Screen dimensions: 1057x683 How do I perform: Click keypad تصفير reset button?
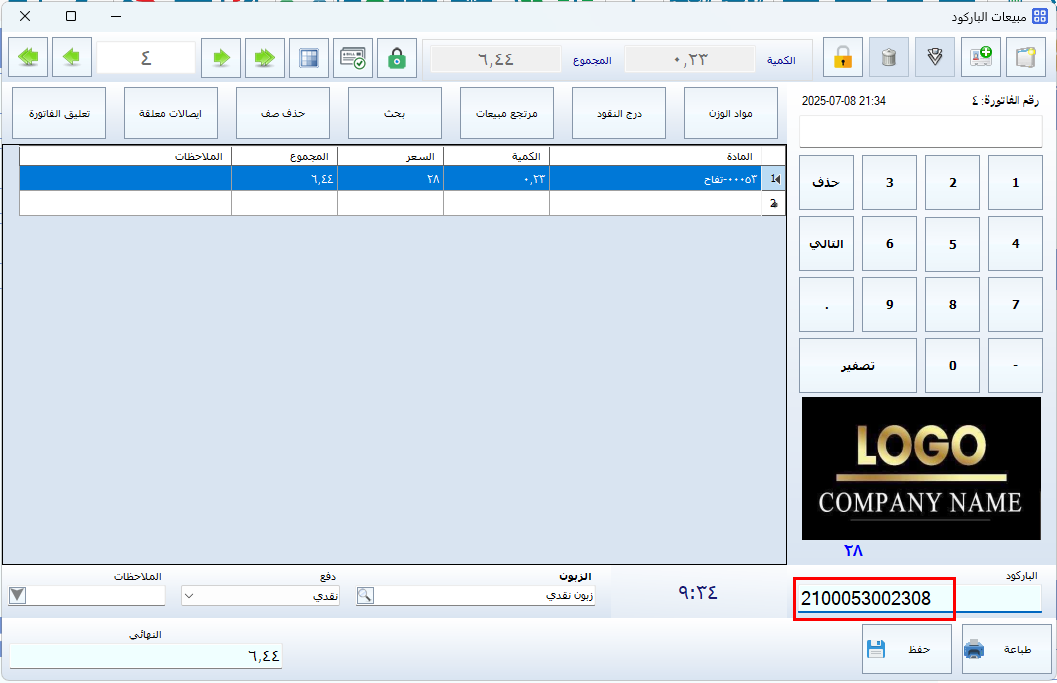point(858,365)
